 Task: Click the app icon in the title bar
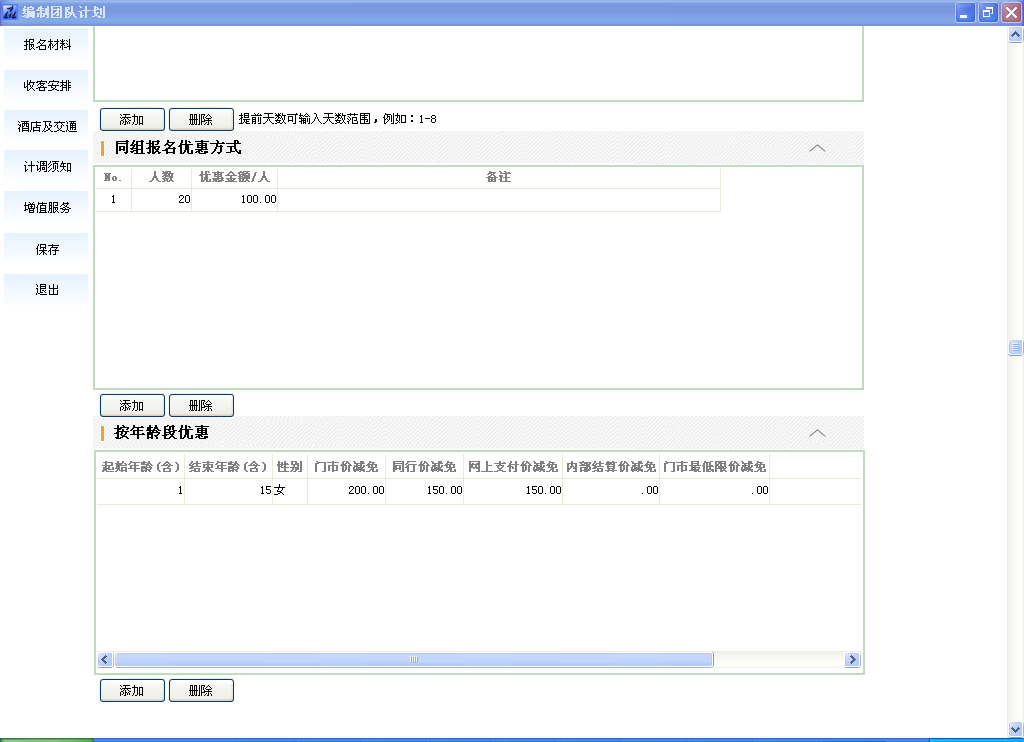(10, 13)
